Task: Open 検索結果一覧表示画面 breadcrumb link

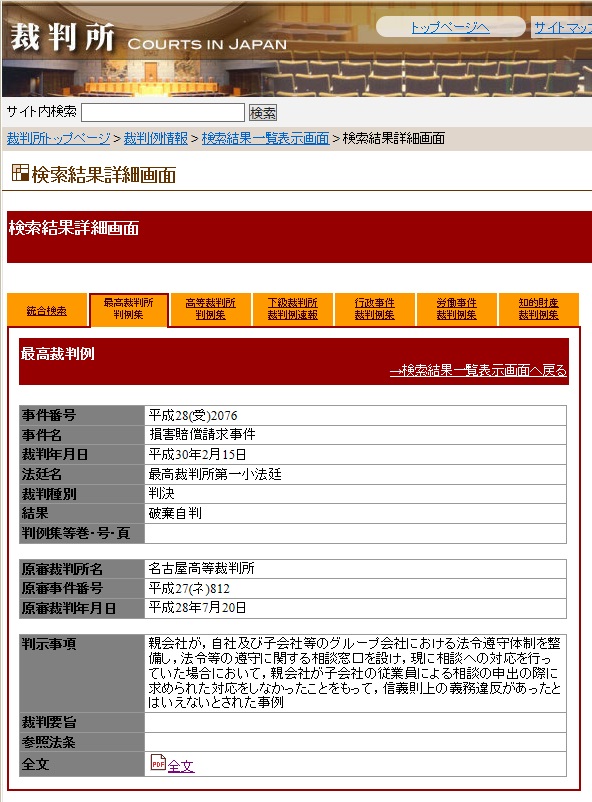Action: coord(265,138)
